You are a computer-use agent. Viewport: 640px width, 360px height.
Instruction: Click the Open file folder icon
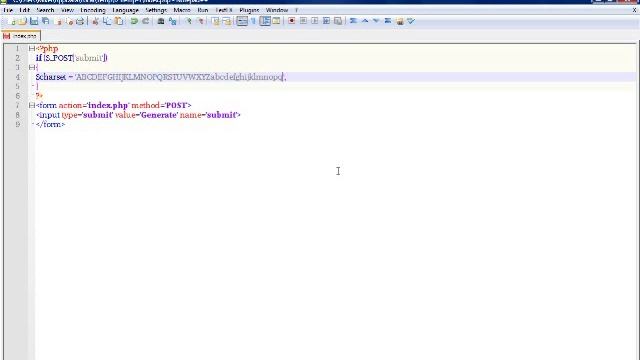pos(23,21)
